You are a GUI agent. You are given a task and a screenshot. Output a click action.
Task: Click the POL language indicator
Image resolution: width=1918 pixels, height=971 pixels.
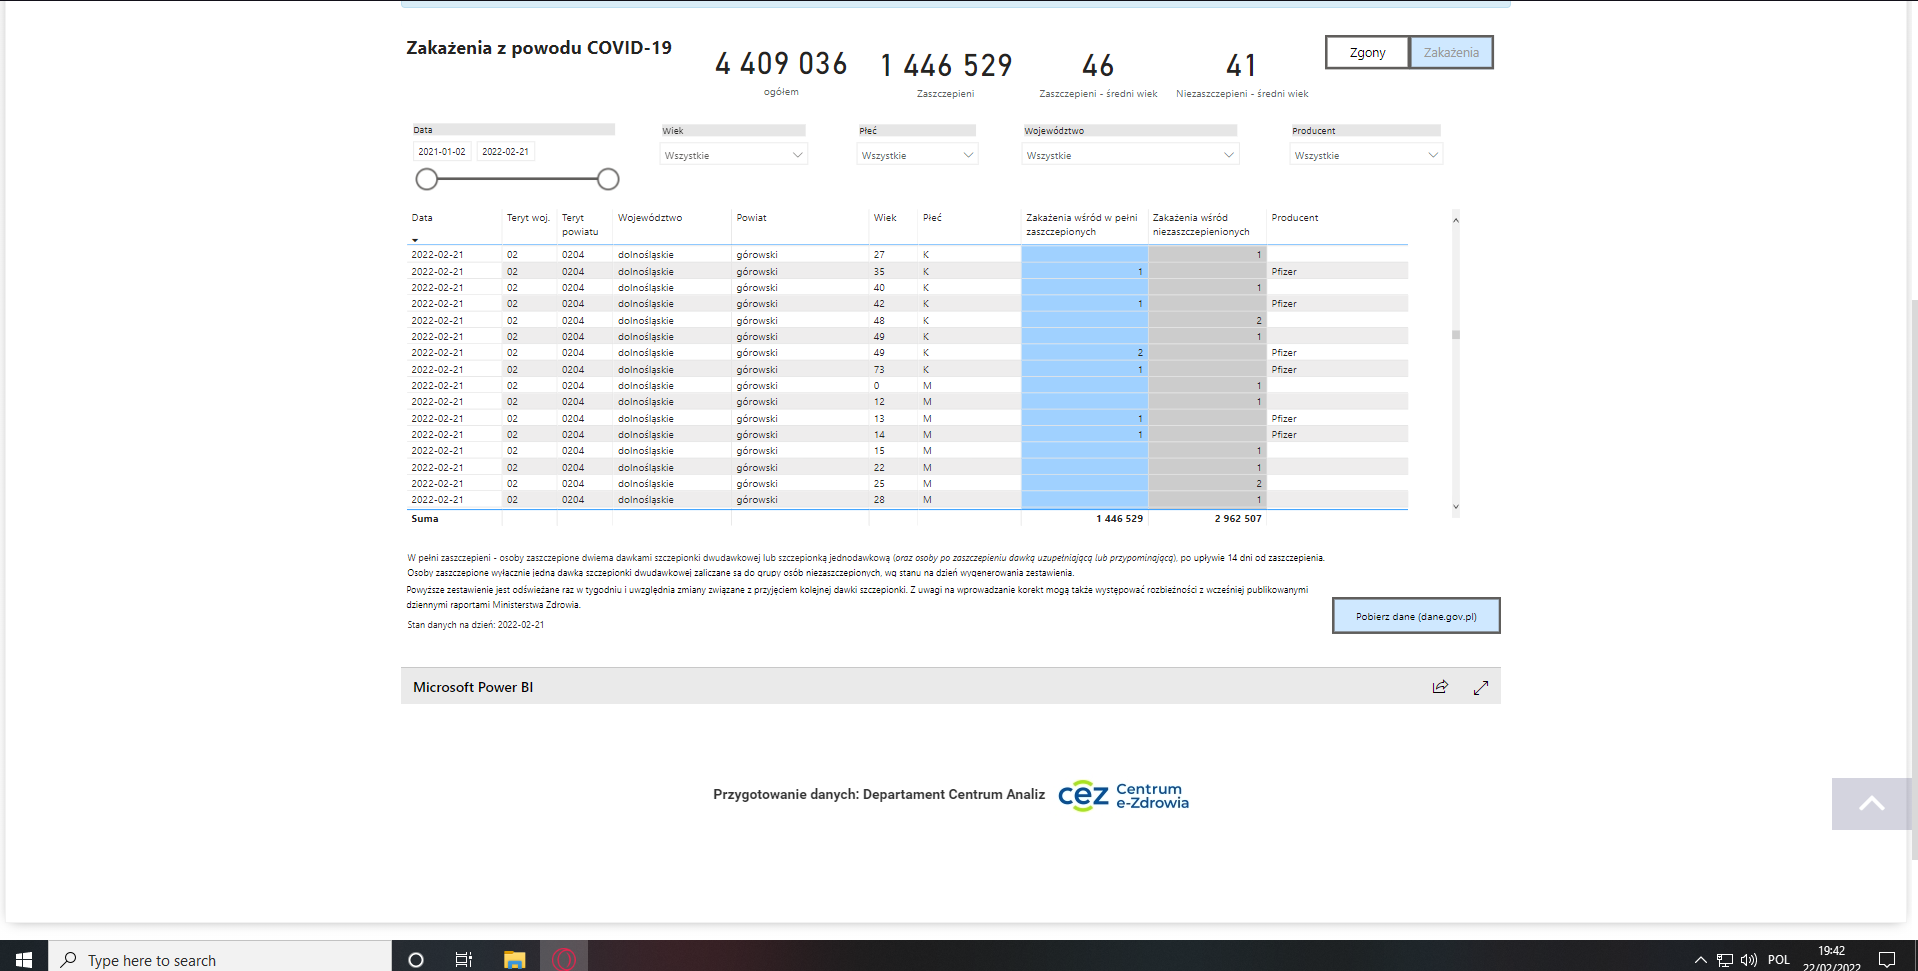(1779, 959)
